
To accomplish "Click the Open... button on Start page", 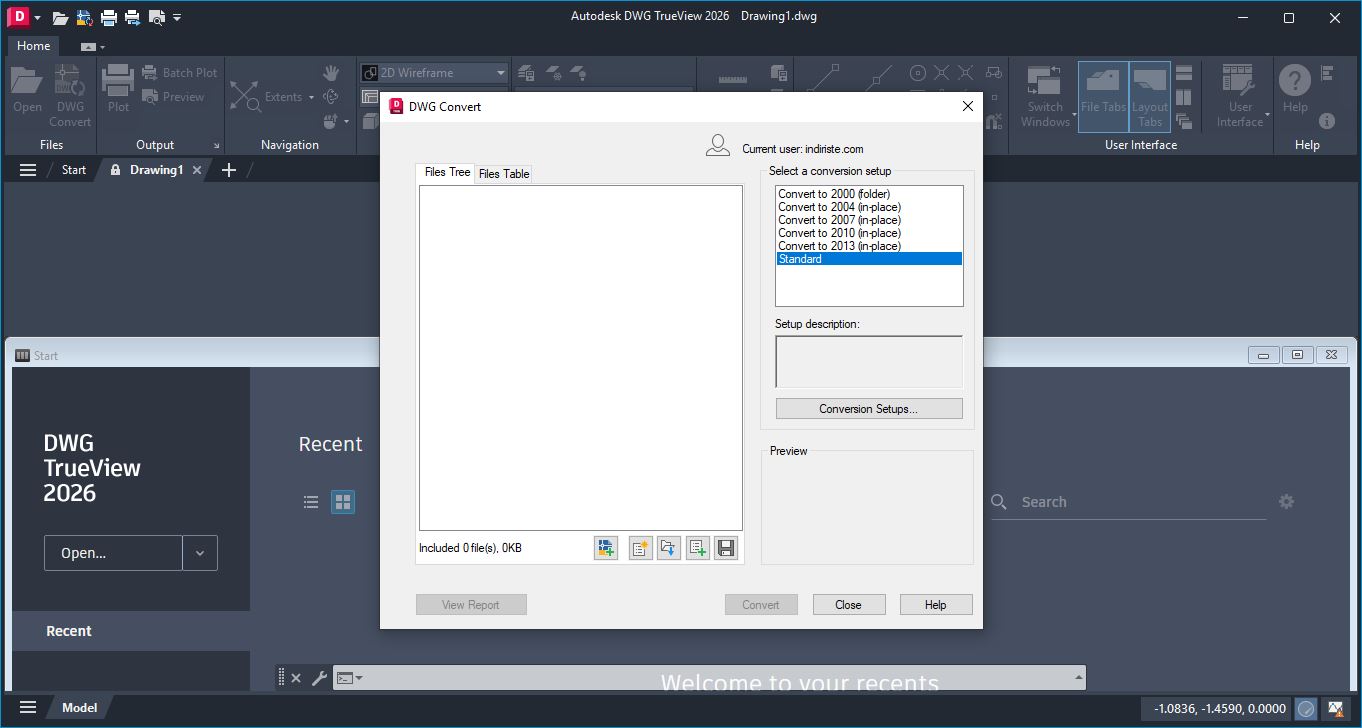I will coord(113,553).
